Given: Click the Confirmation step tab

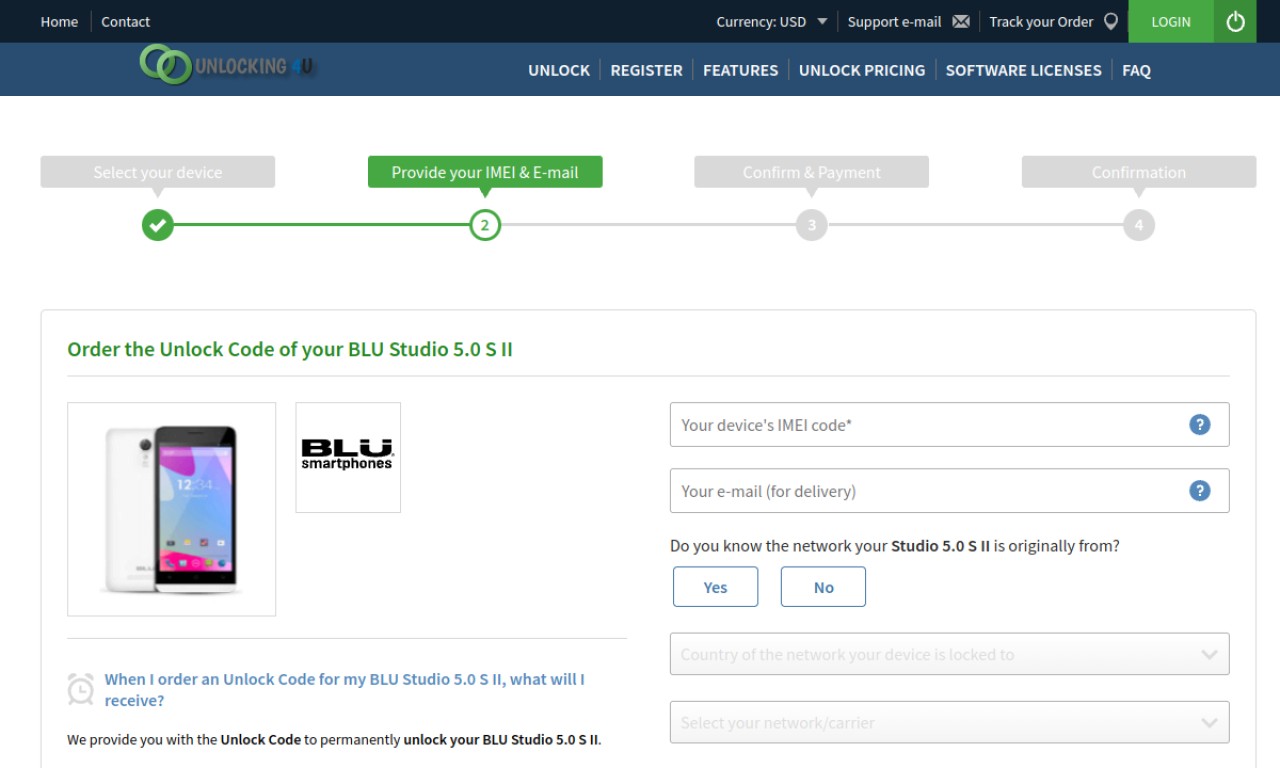Looking at the screenshot, I should pos(1139,172).
